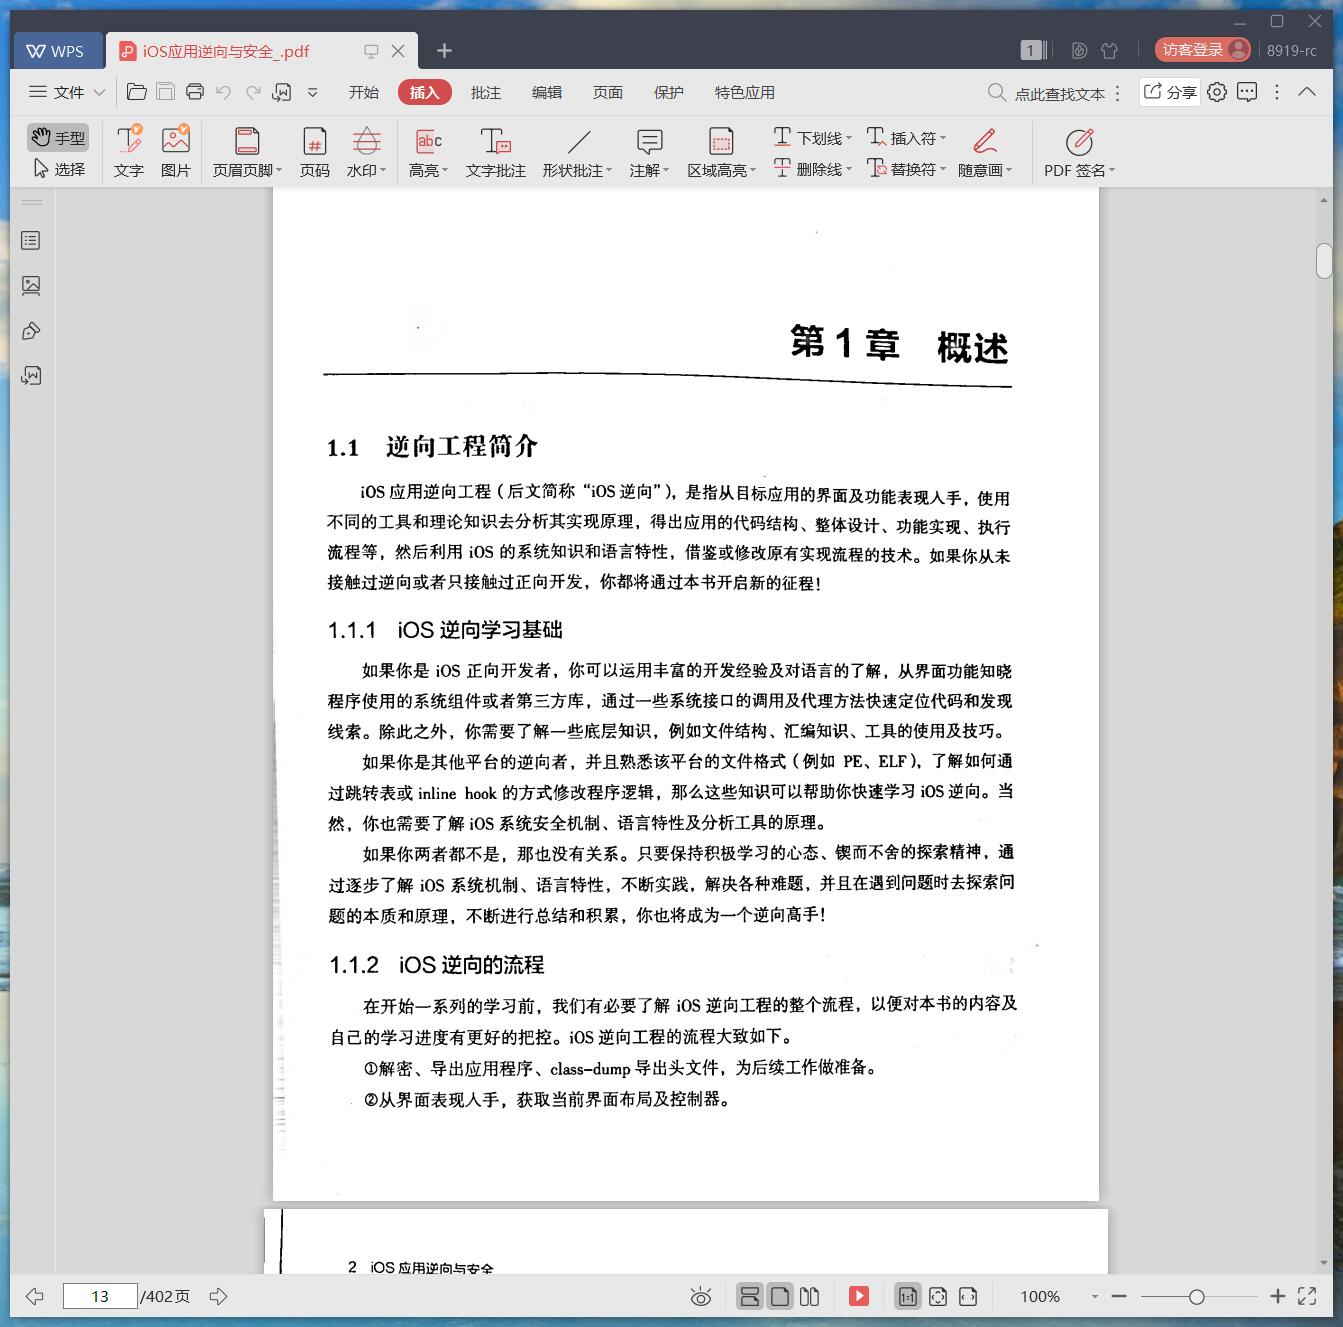The width and height of the screenshot is (1343, 1327).
Task: Toggle eye-protection mode icon
Action: pos(701,1297)
